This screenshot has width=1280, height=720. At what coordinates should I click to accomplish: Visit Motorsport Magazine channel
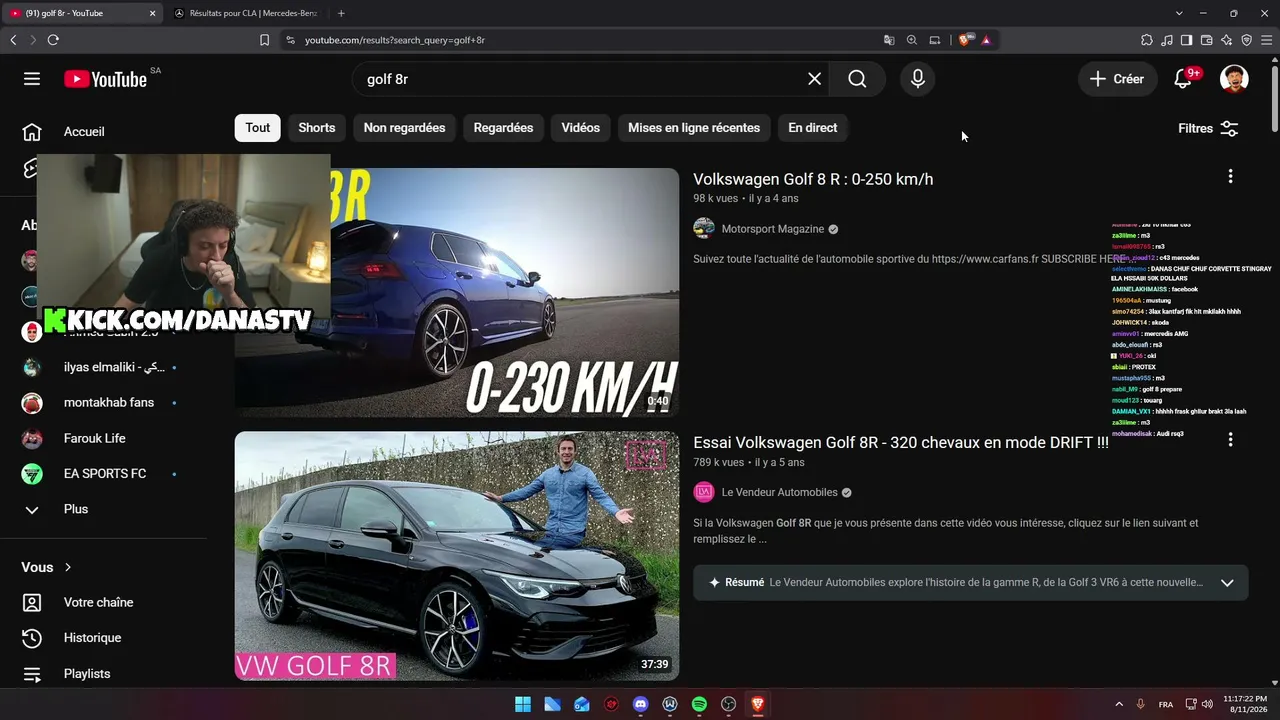click(773, 229)
